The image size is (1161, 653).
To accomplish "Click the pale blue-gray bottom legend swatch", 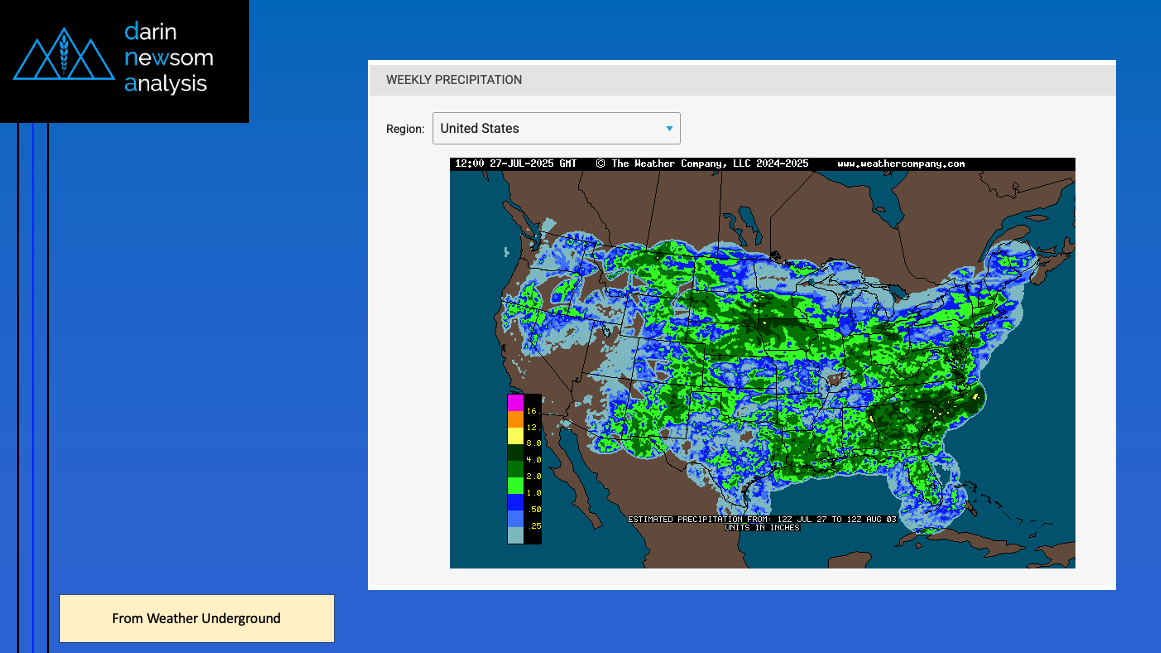I will coord(515,535).
